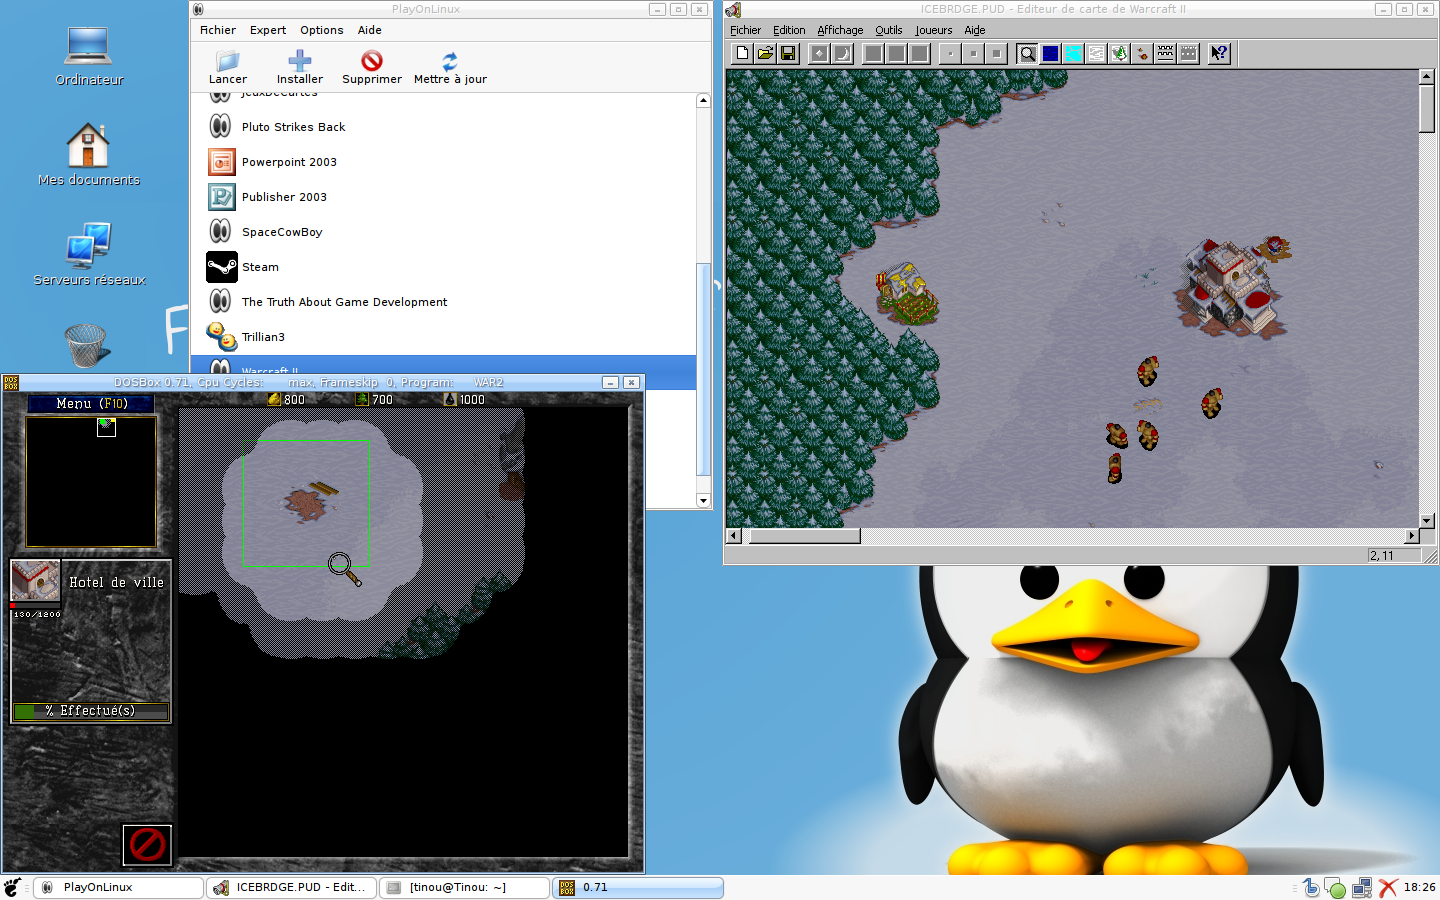Click the Installer plus icon

(x=300, y=61)
